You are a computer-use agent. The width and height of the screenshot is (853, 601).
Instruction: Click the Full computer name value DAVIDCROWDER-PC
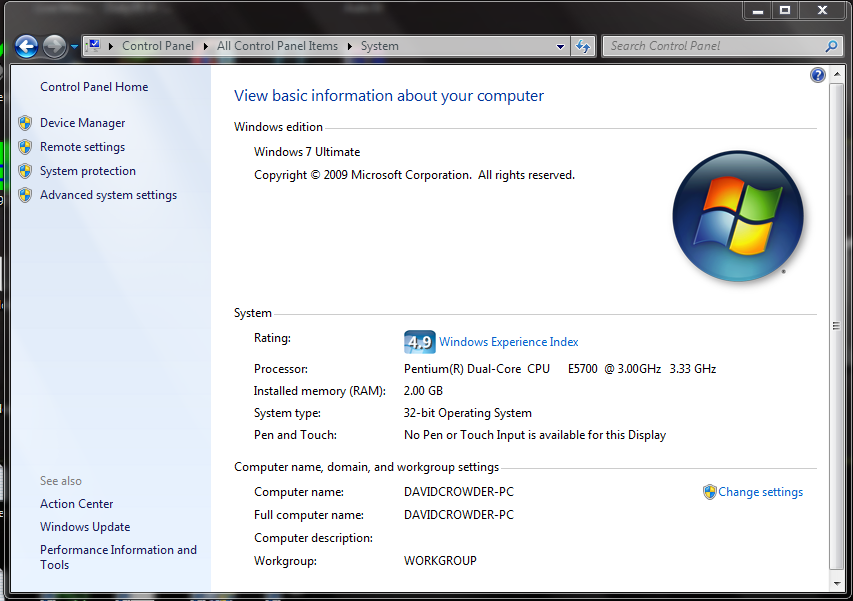(459, 515)
